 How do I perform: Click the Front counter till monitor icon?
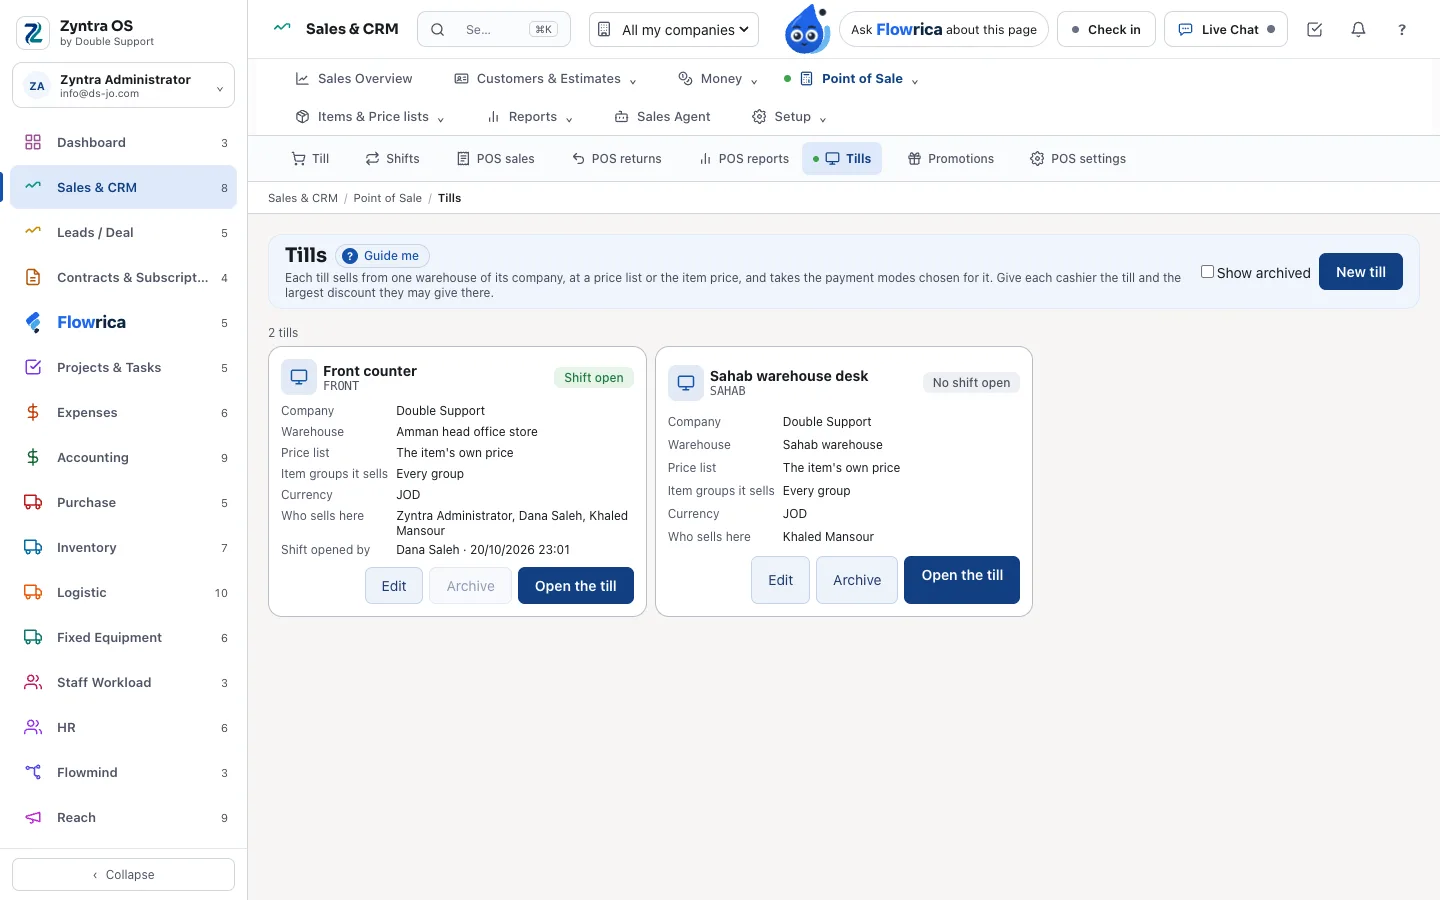pos(299,377)
